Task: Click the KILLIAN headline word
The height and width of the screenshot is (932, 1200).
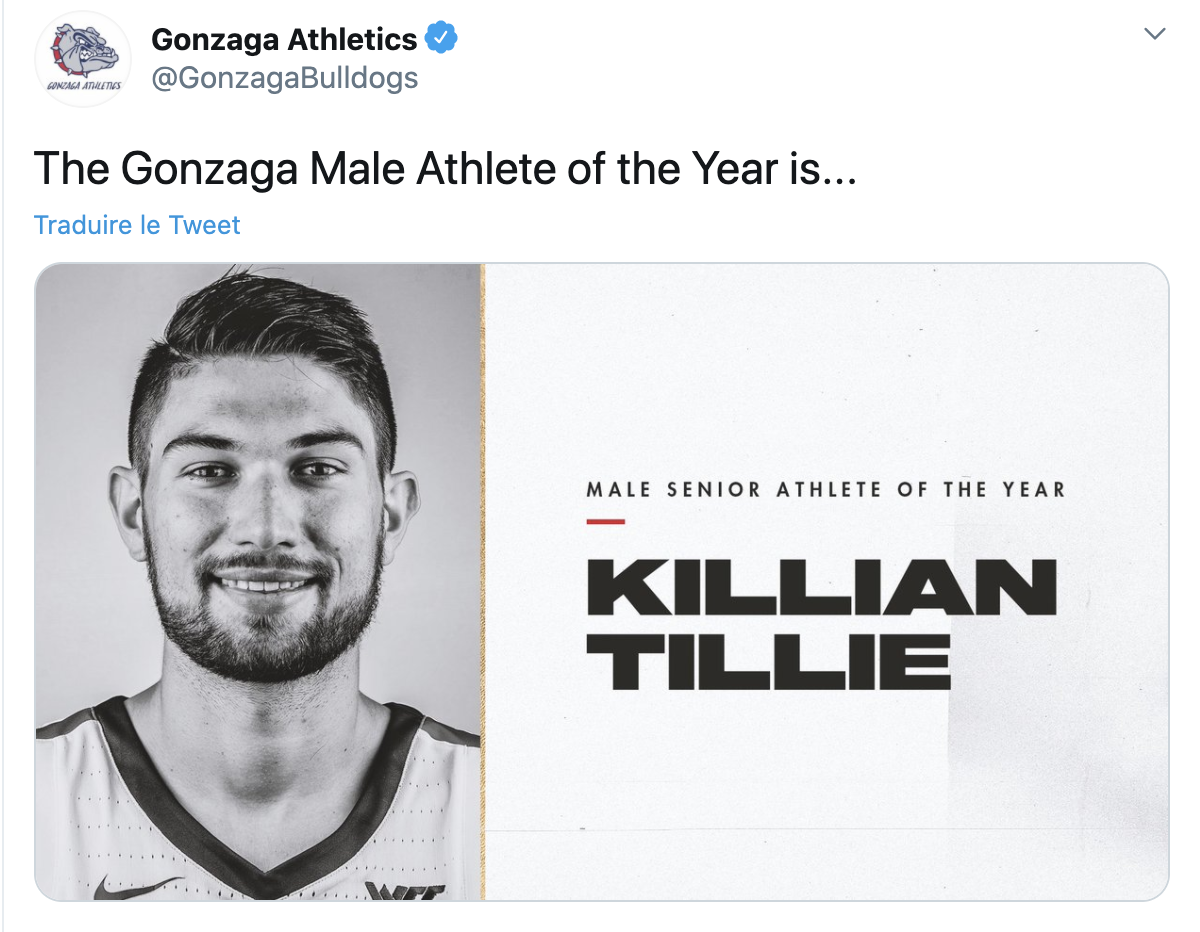Action: click(821, 587)
